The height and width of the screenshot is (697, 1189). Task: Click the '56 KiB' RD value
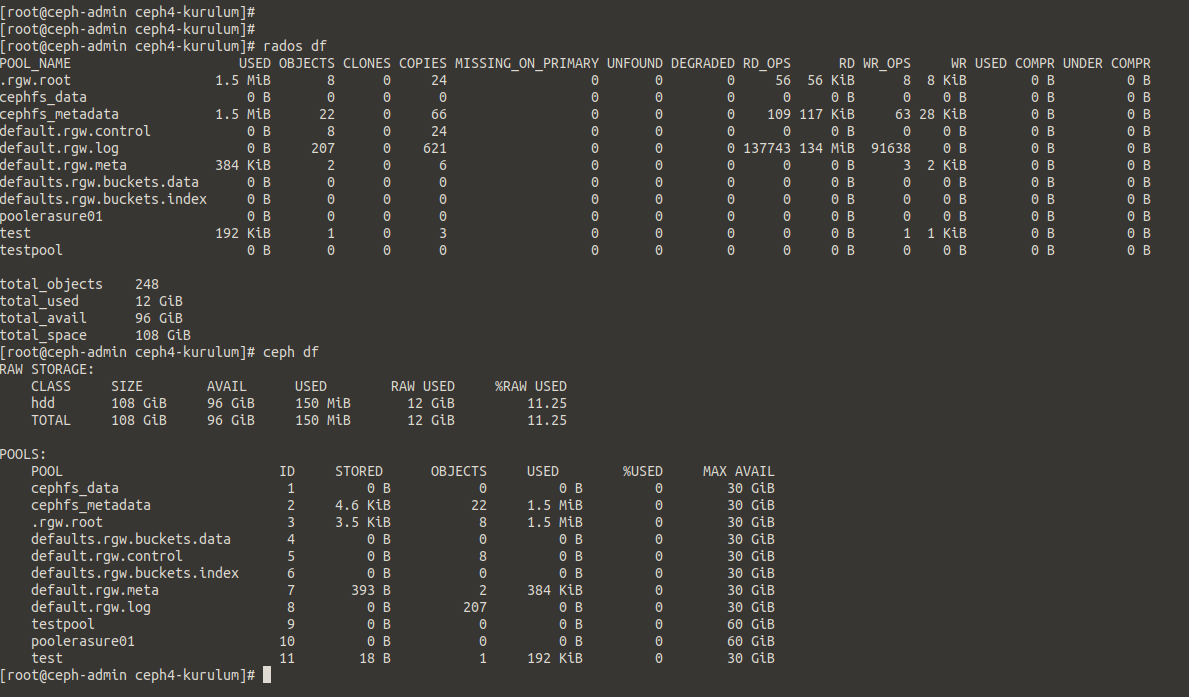(x=830, y=80)
